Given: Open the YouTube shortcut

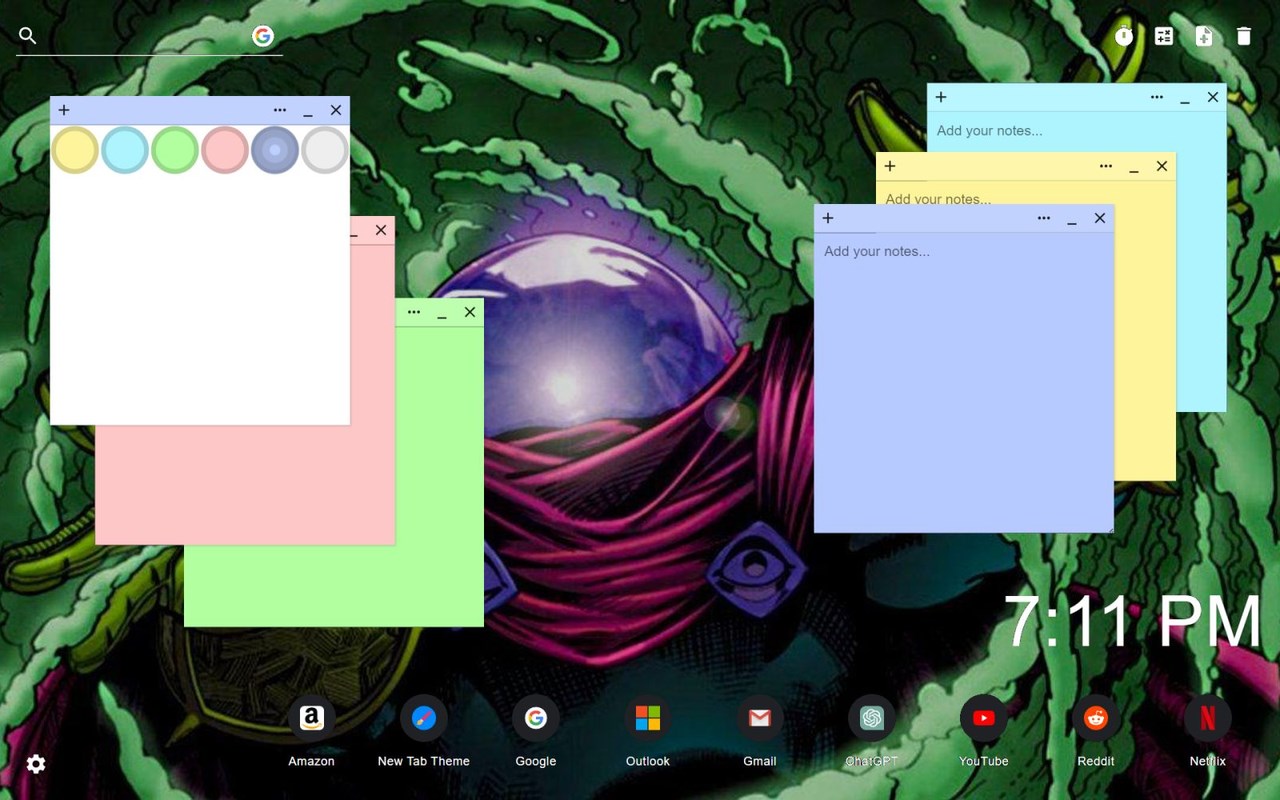Looking at the screenshot, I should (x=984, y=731).
